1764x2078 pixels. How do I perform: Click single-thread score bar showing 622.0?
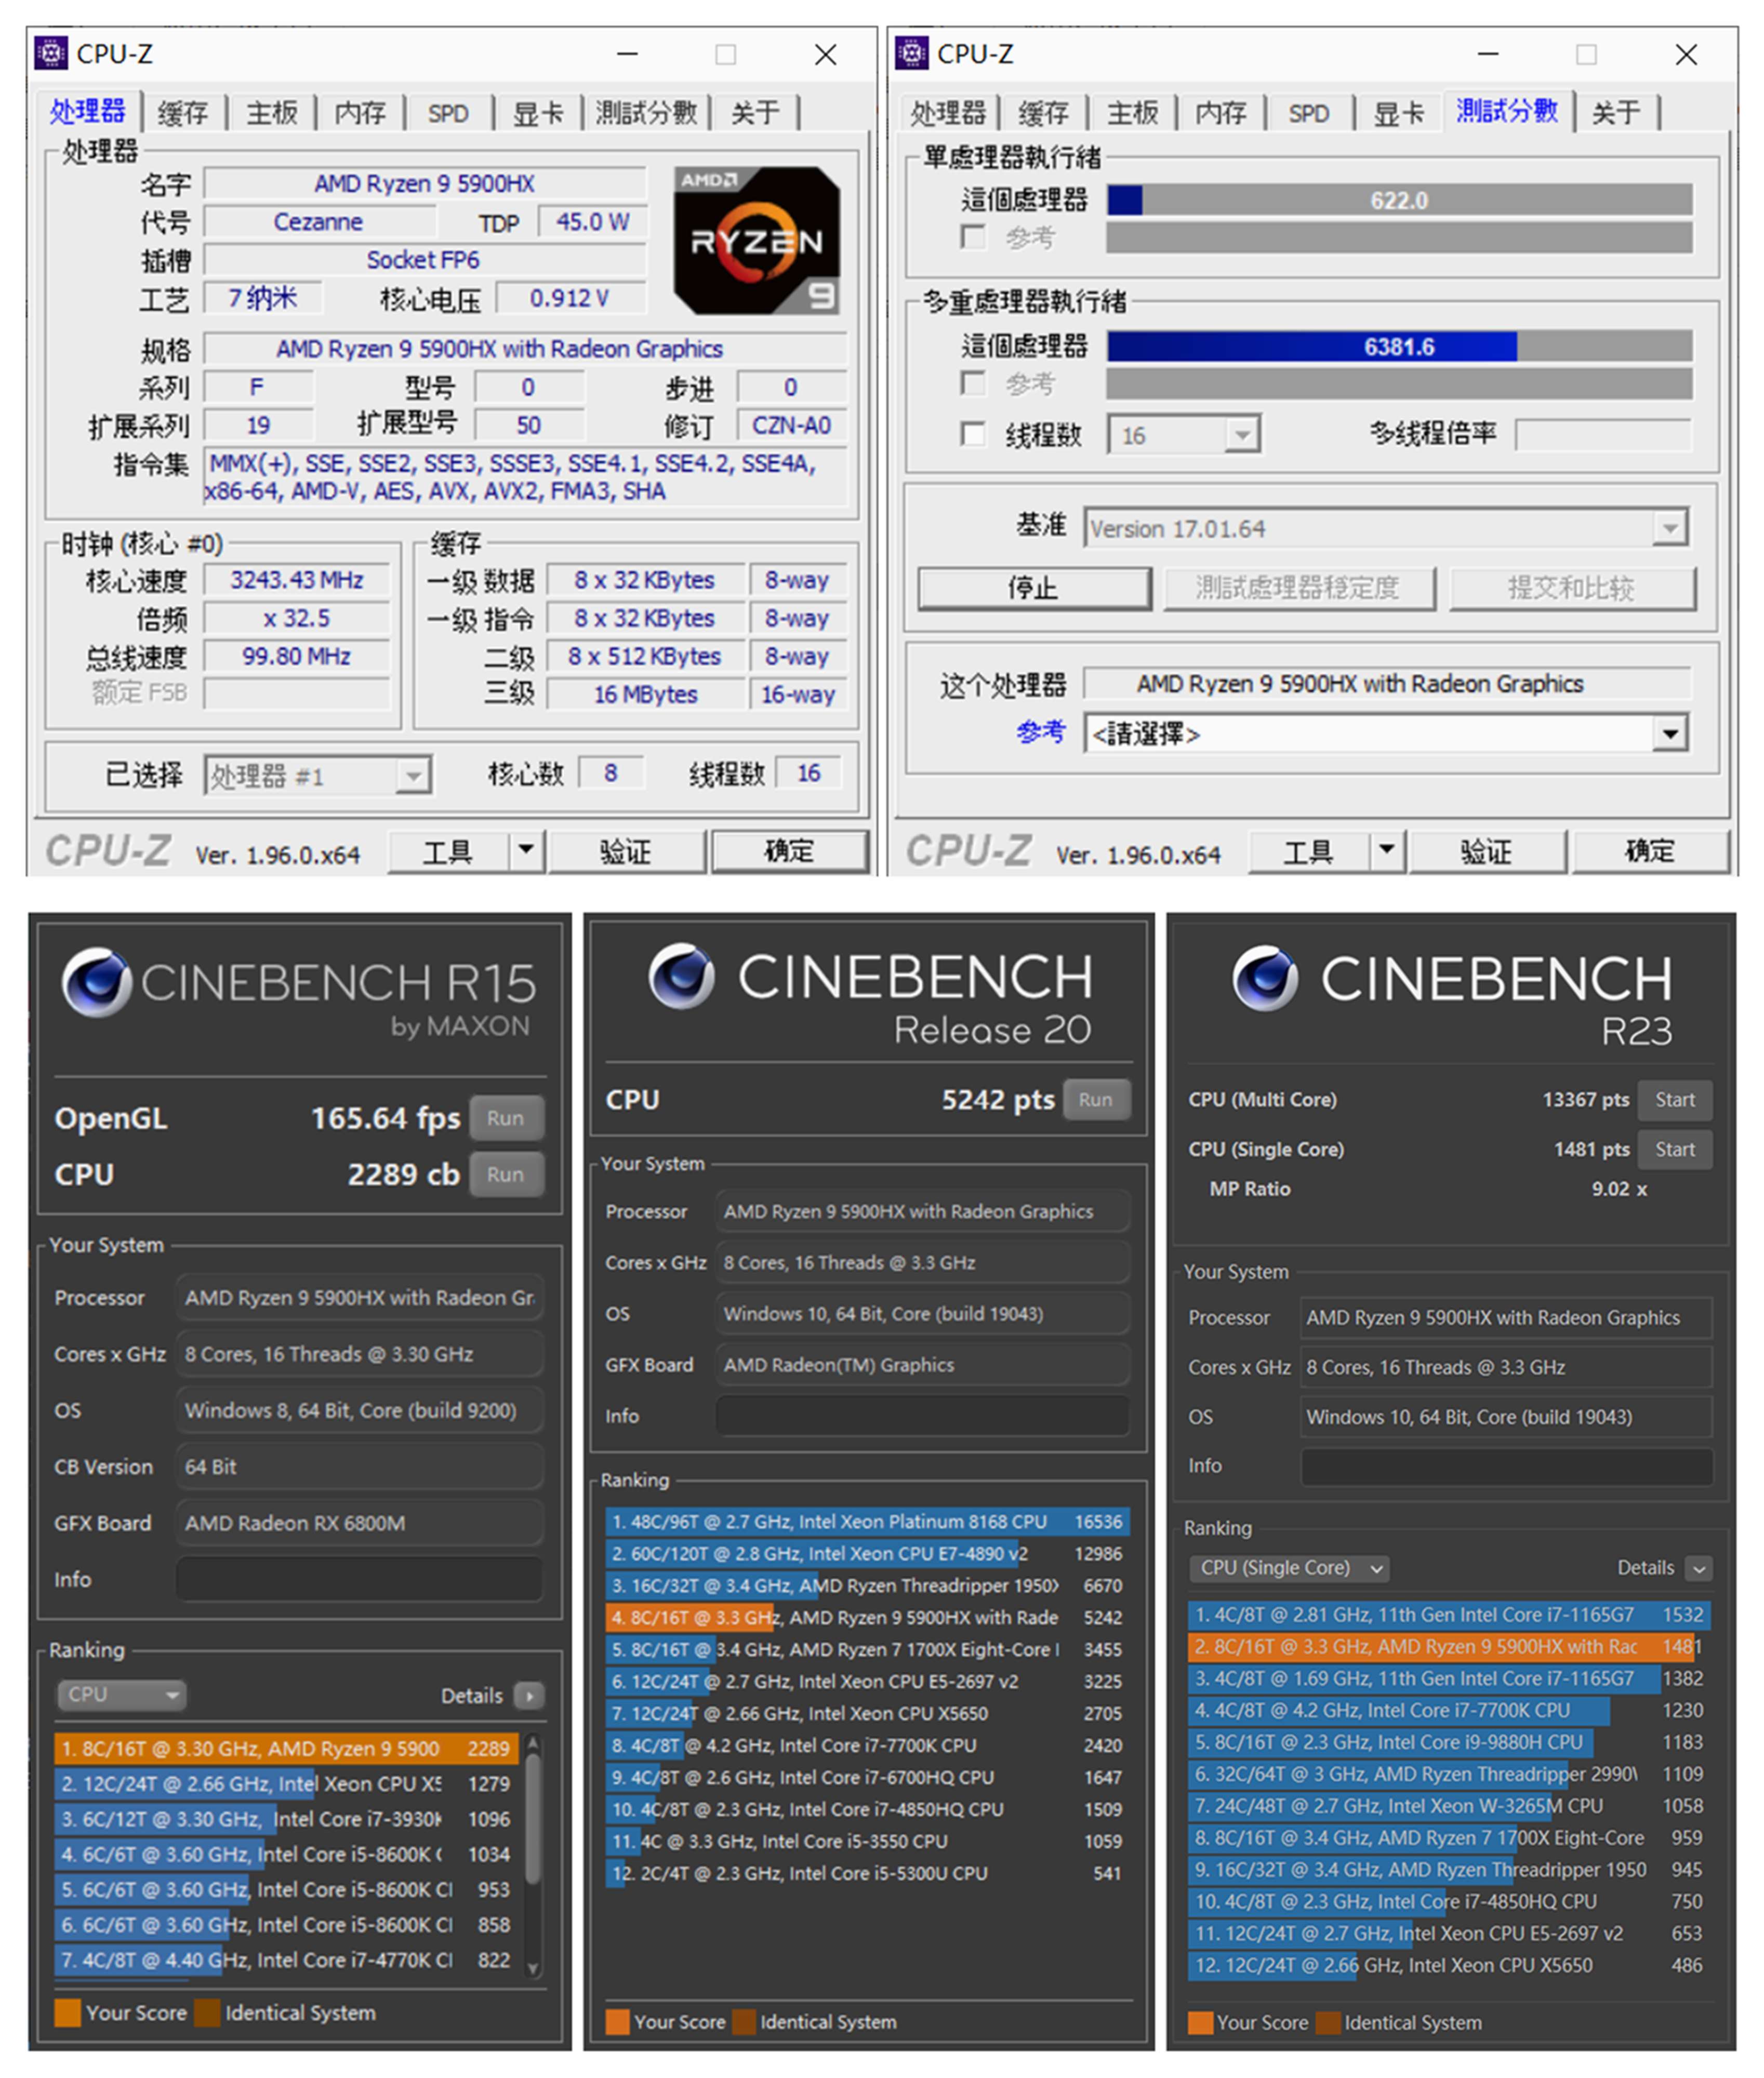coord(1399,200)
